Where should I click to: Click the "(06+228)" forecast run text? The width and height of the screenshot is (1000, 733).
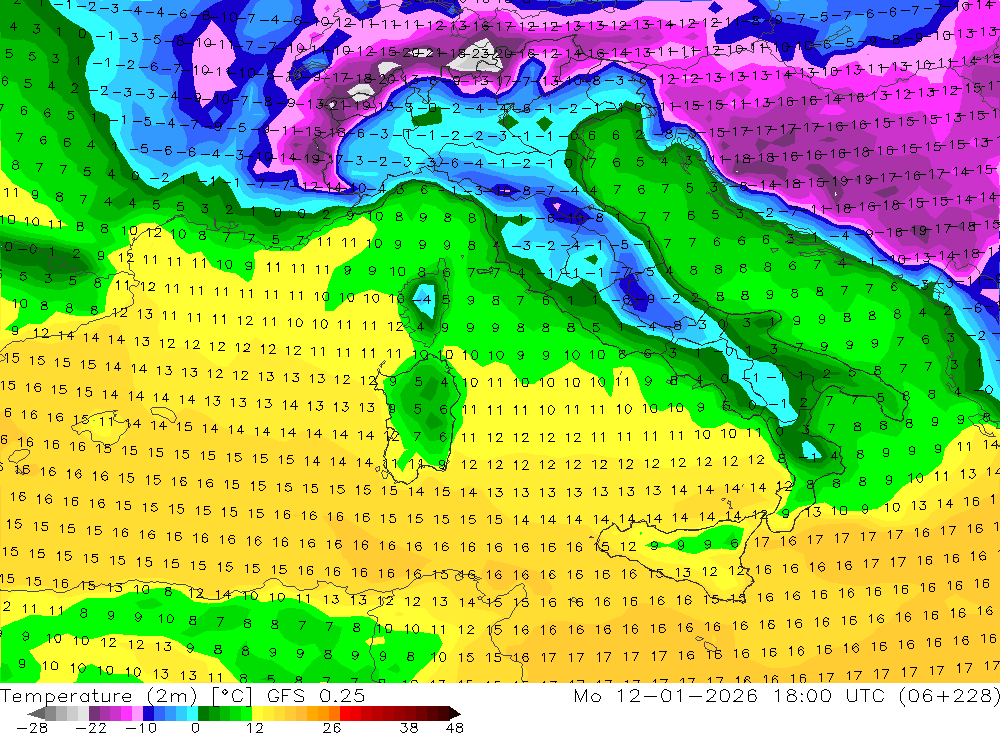(x=949, y=696)
